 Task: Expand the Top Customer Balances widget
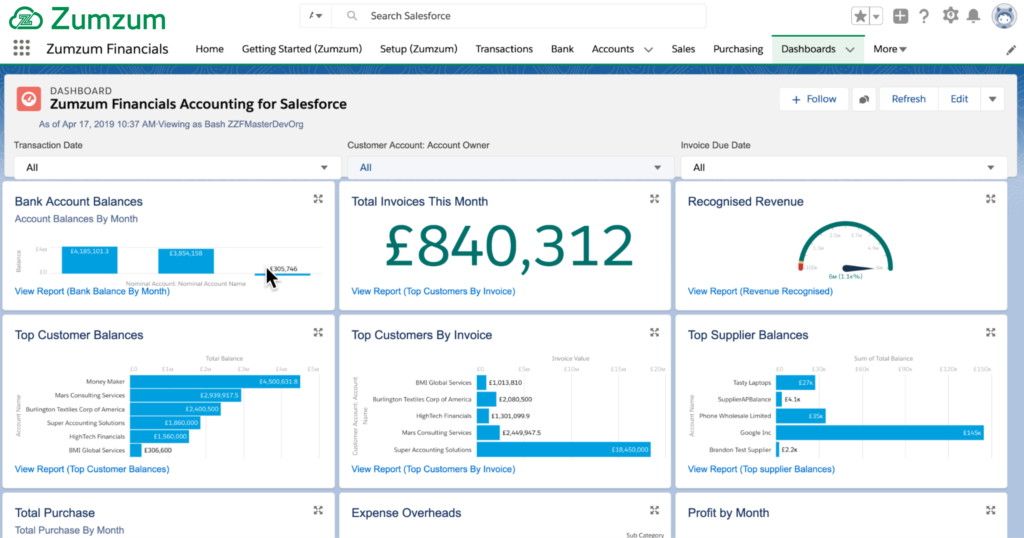click(x=318, y=332)
